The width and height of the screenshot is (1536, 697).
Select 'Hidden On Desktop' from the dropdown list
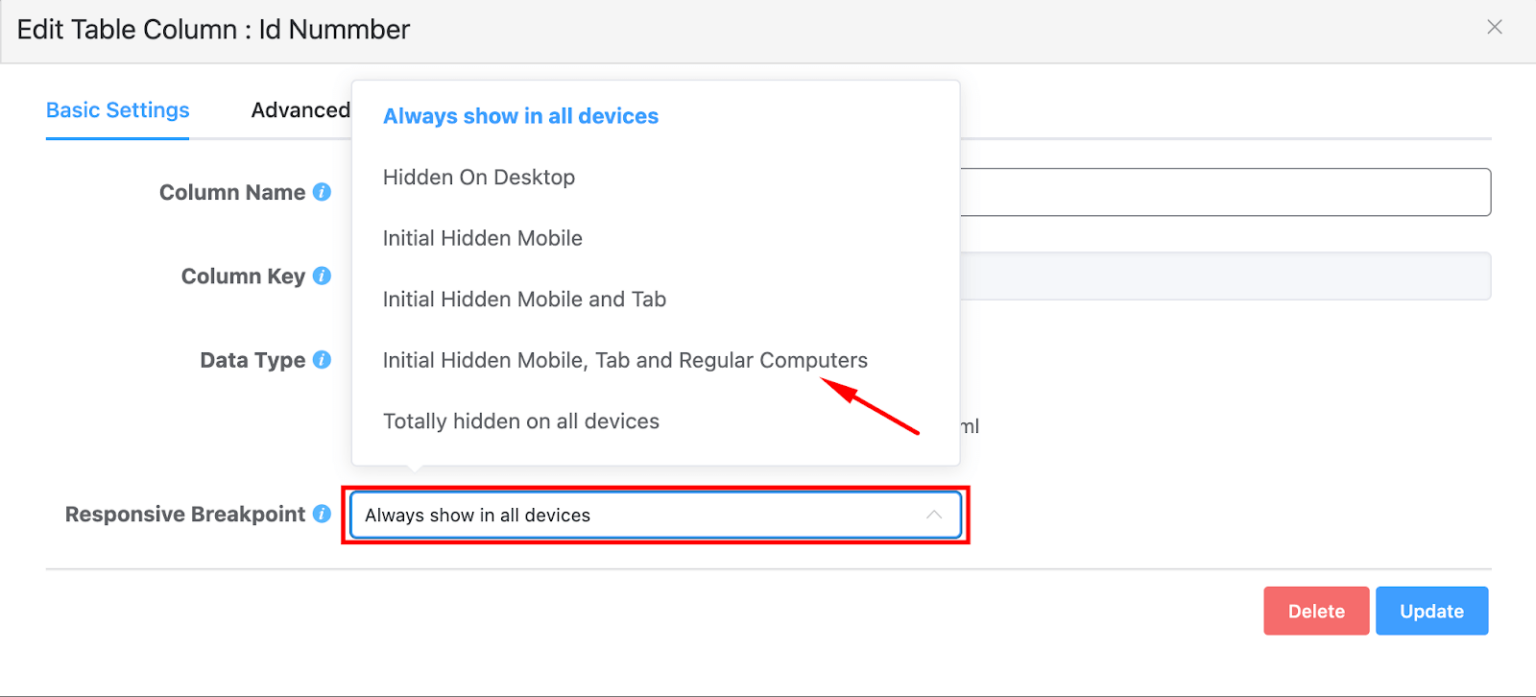(x=479, y=177)
